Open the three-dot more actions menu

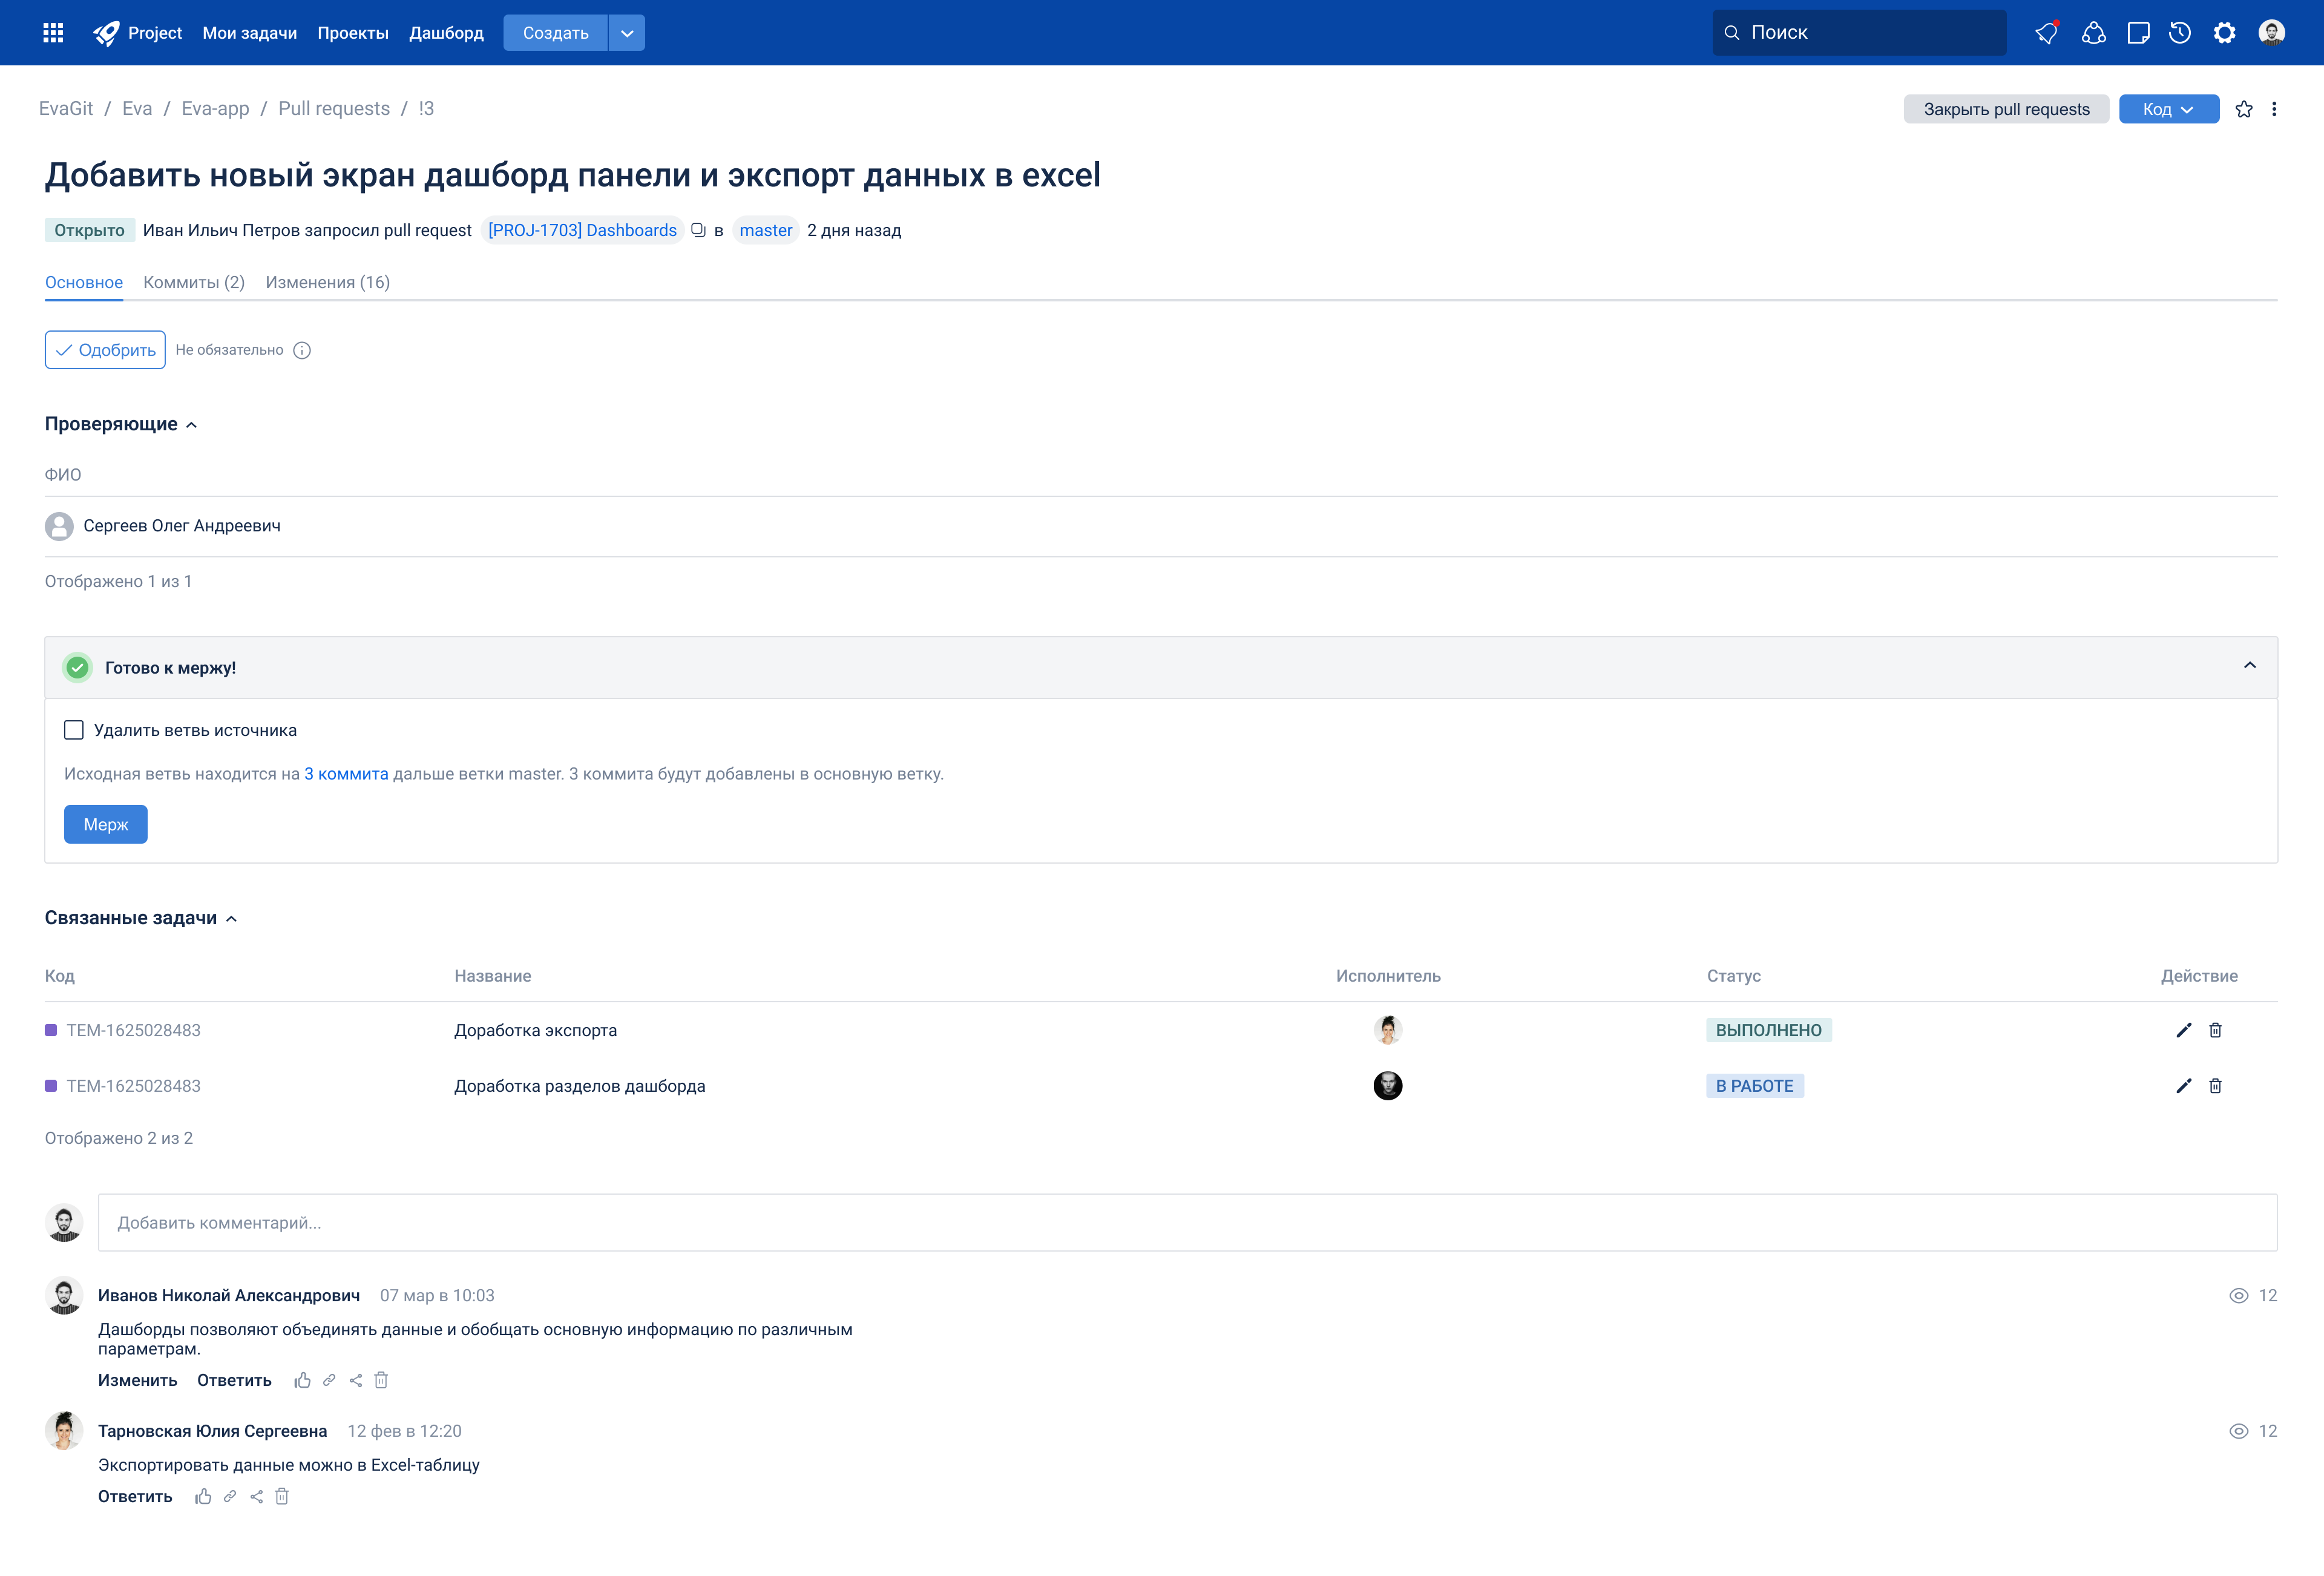click(2274, 109)
